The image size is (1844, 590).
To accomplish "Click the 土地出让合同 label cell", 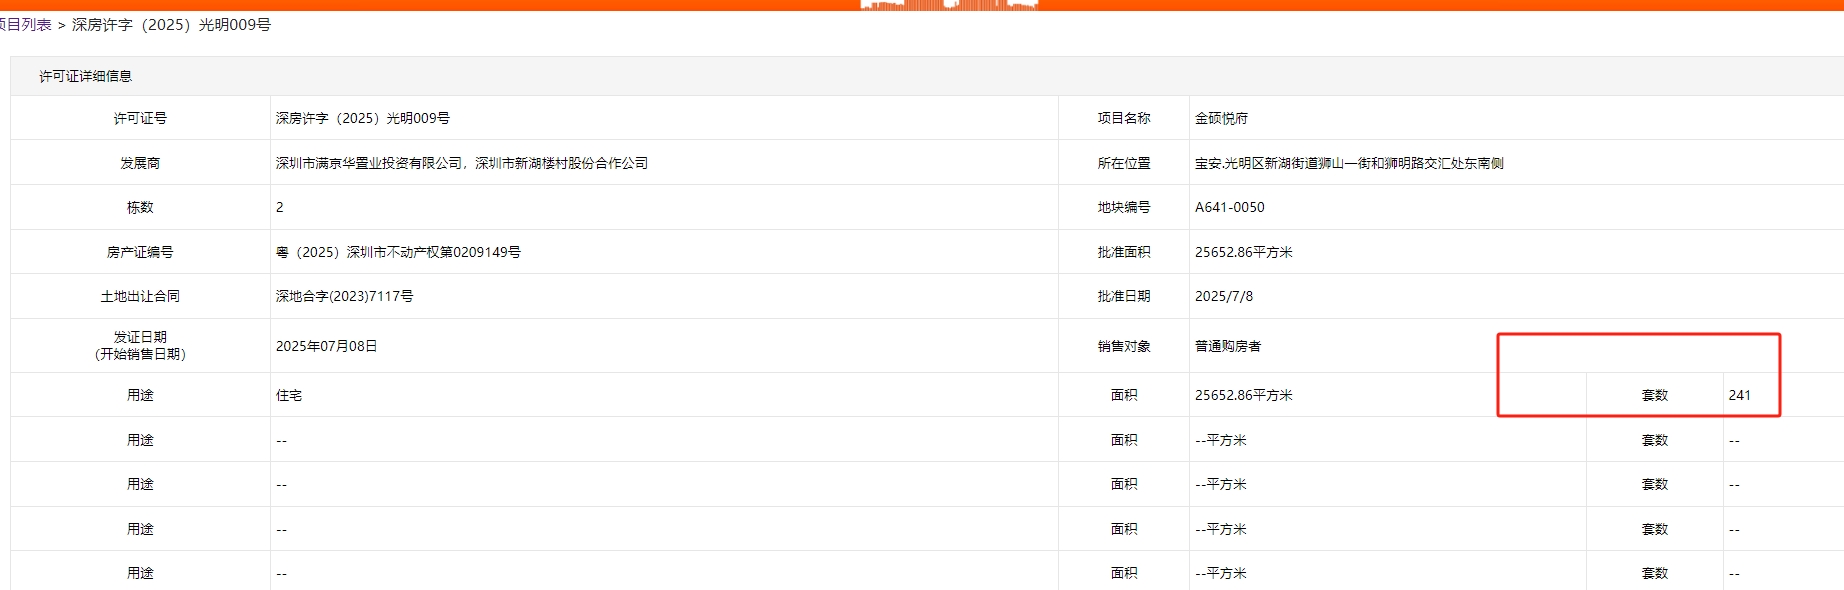I will point(140,296).
